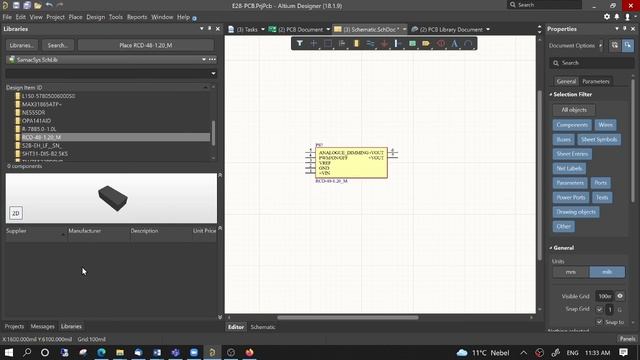Viewport: 640px width, 360px height.
Task: Open the Panels button in status bar
Action: [x=627, y=339]
